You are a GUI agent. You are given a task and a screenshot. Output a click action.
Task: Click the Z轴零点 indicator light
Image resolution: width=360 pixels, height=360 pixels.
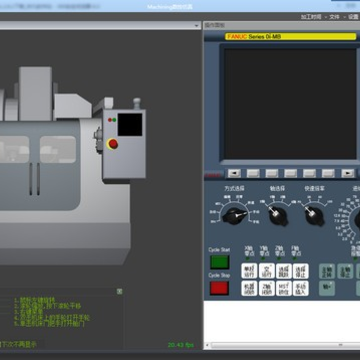click(279, 258)
